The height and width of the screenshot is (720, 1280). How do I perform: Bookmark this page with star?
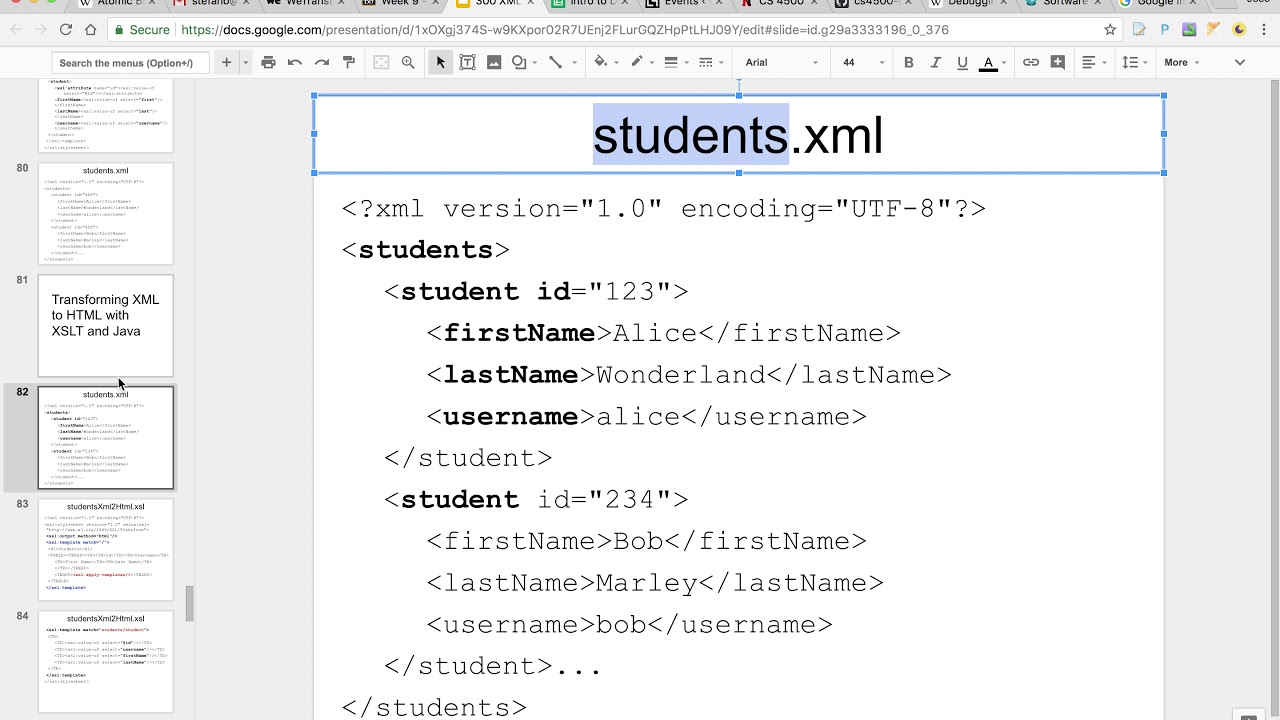point(1110,30)
